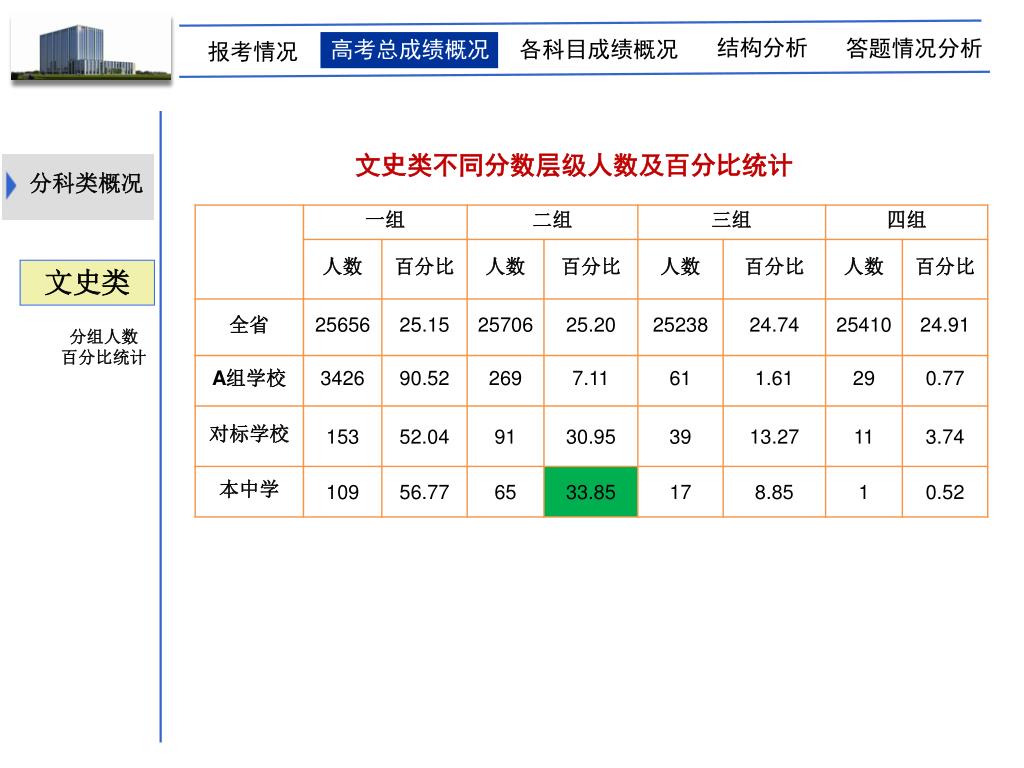This screenshot has width=1024, height=768.
Task: Open the 报考情况 tab
Action: pyautogui.click(x=253, y=51)
